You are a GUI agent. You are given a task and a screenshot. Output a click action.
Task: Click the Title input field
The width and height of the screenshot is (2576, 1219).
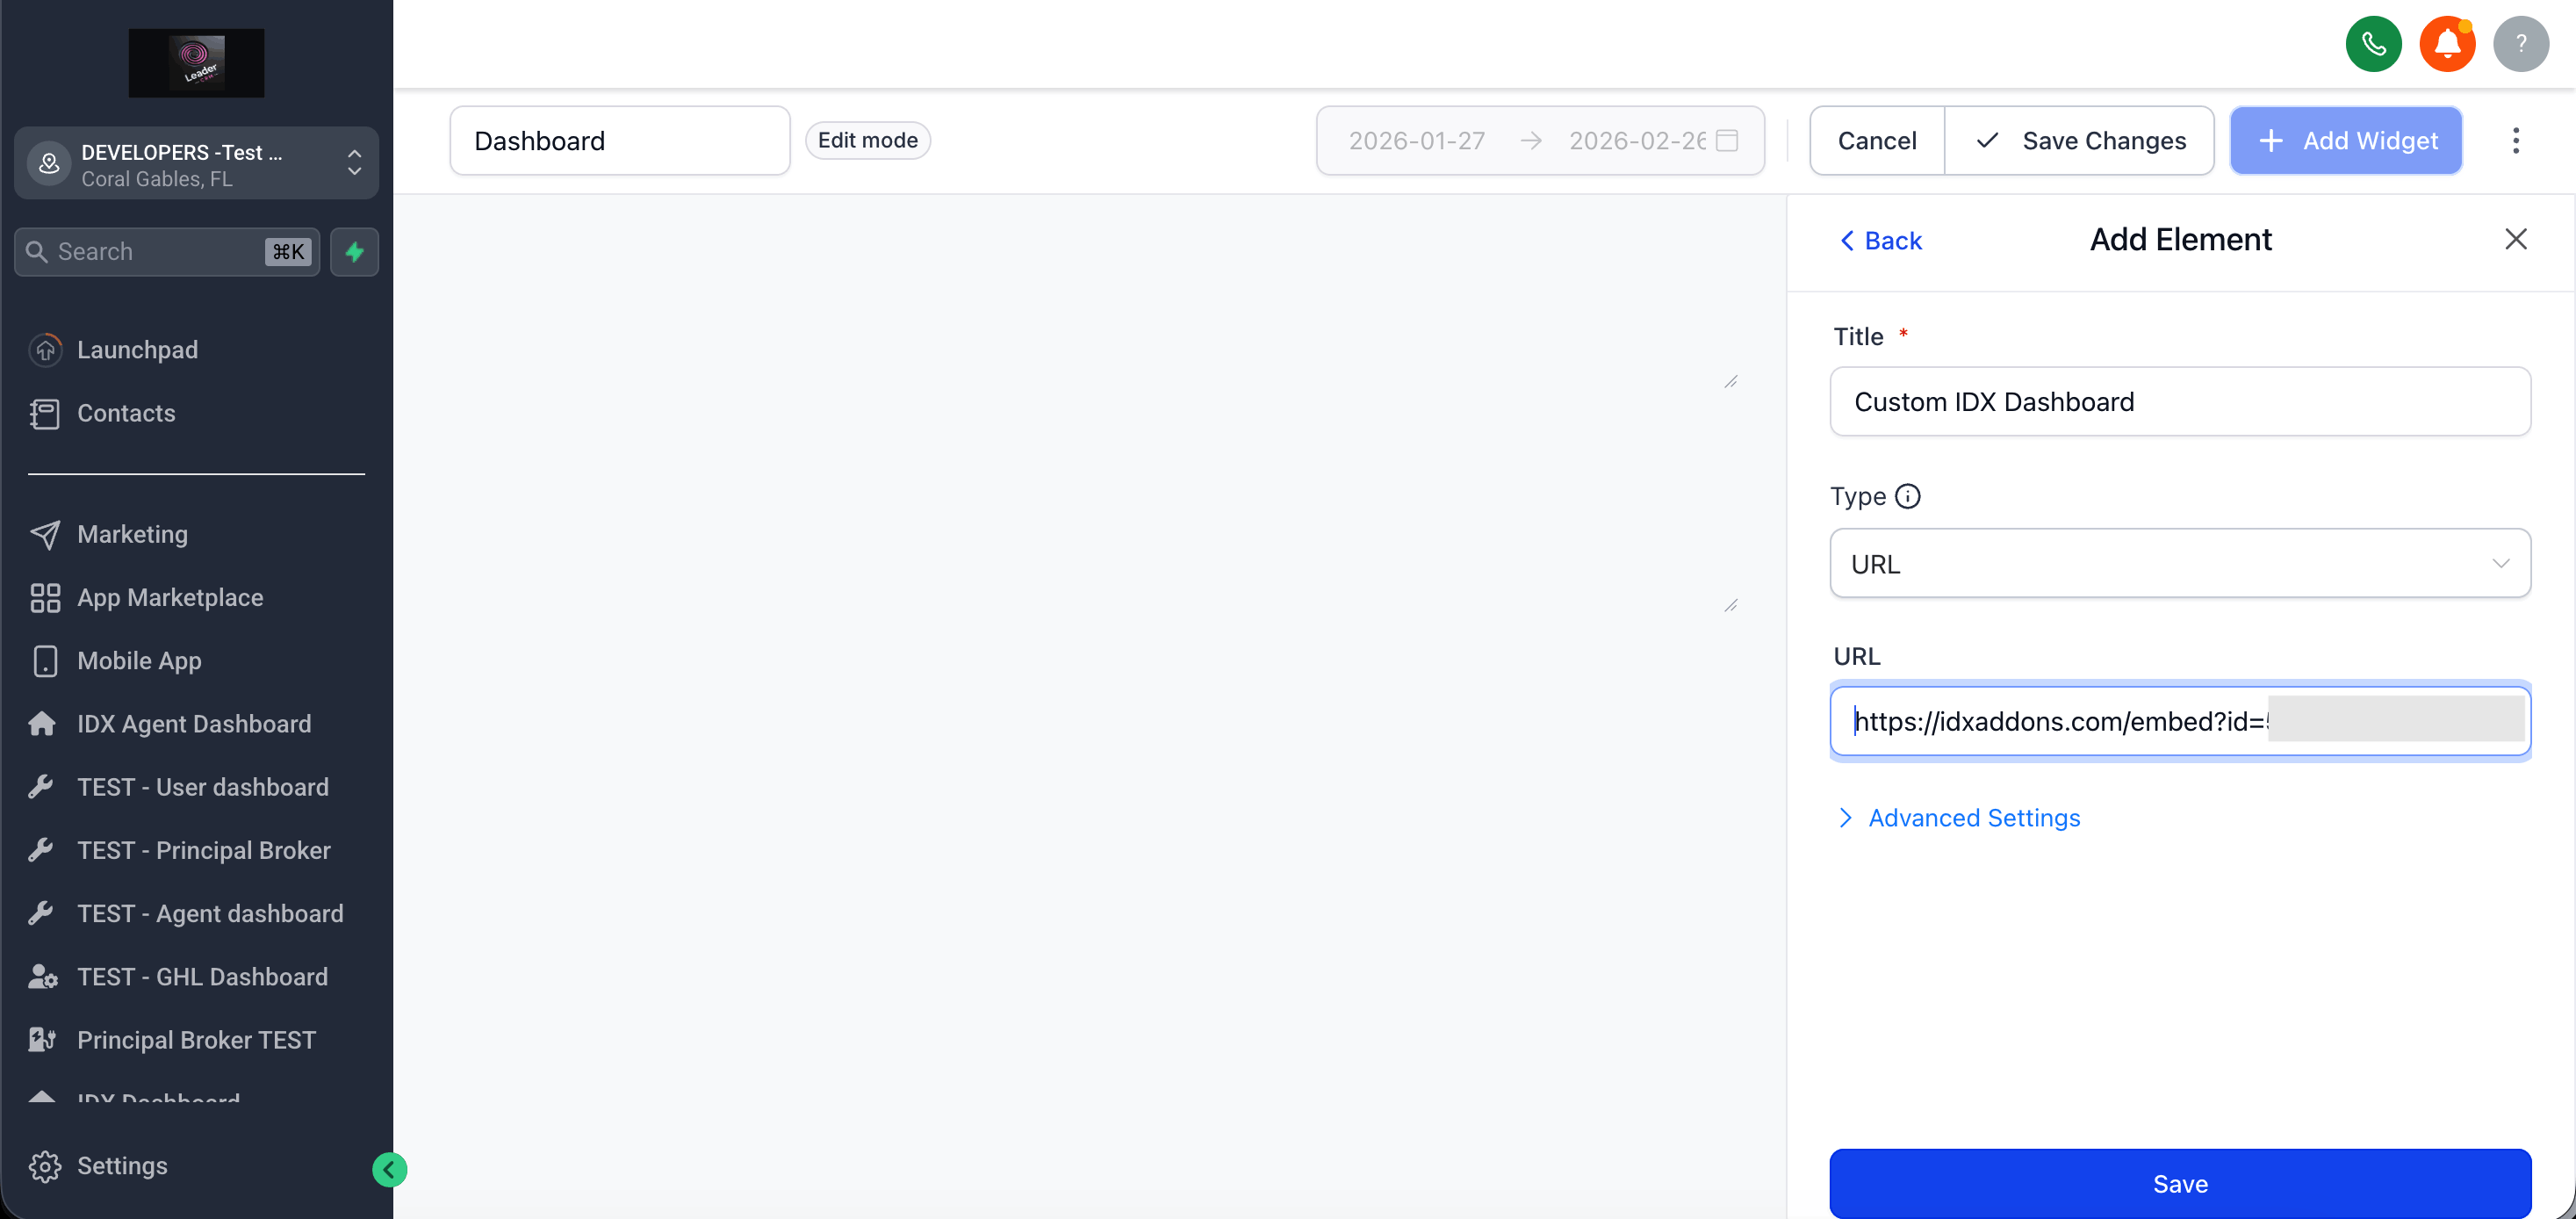click(x=2179, y=401)
